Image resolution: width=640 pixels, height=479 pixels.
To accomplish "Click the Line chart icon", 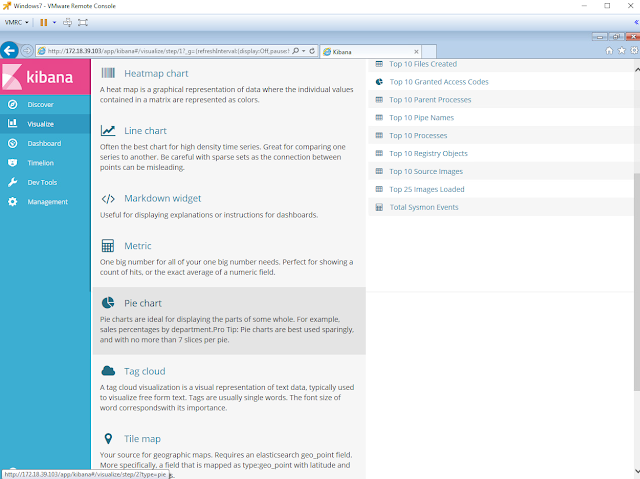I will 108,131.
